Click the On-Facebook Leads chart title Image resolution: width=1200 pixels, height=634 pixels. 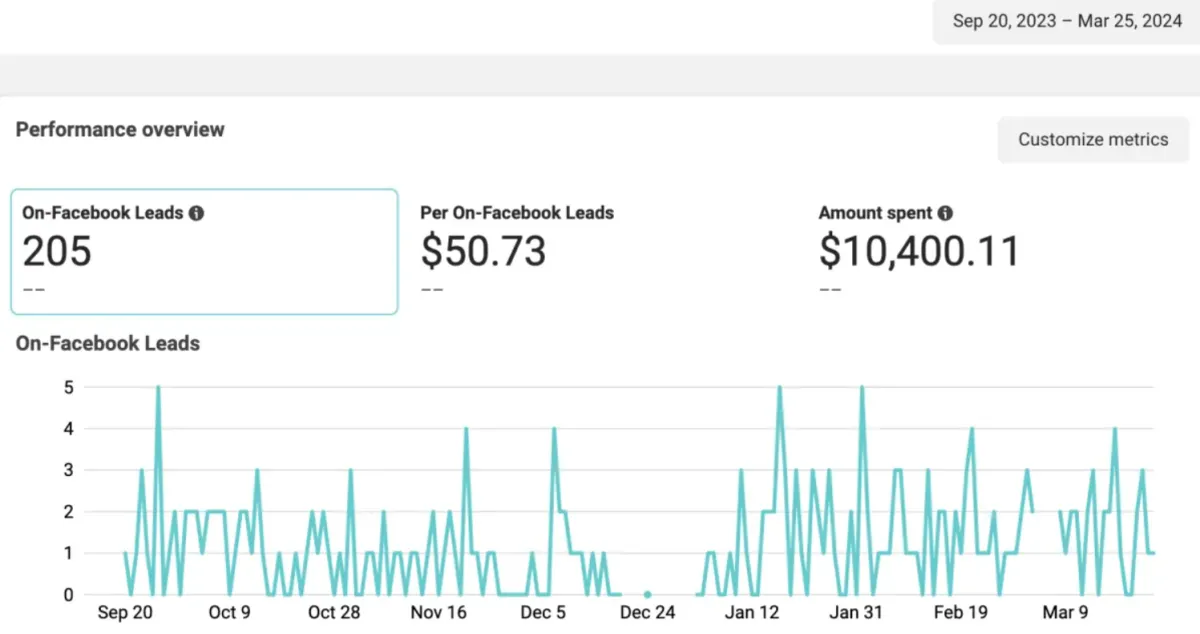(x=108, y=343)
